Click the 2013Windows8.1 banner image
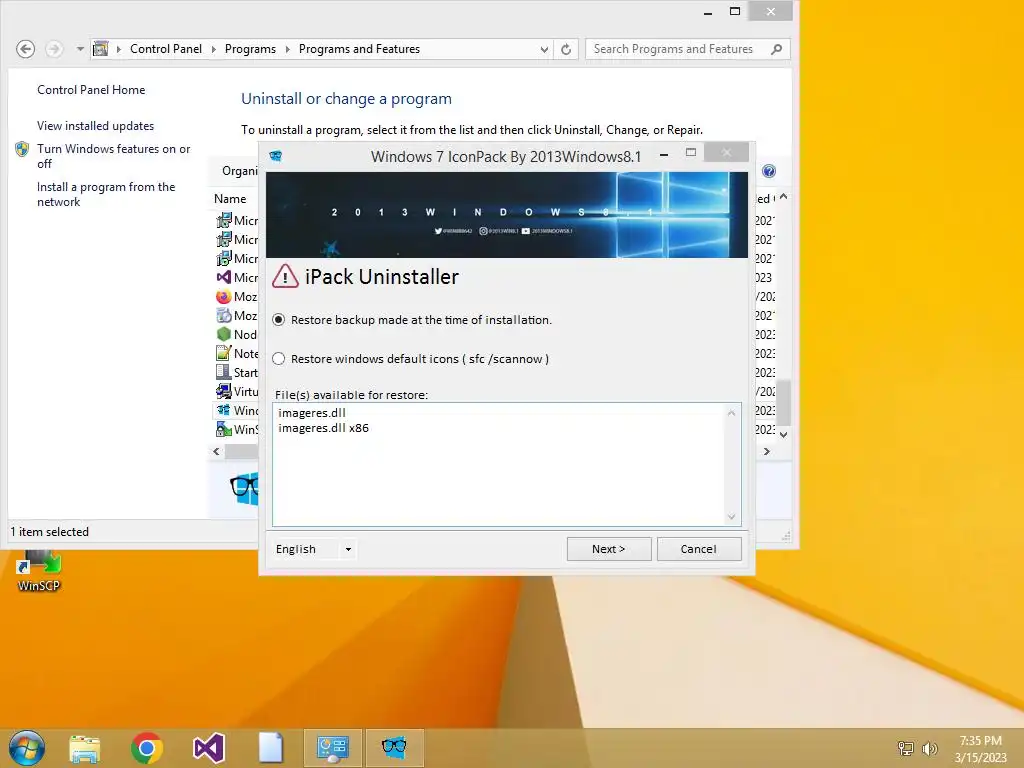This screenshot has width=1024, height=768. 507,215
